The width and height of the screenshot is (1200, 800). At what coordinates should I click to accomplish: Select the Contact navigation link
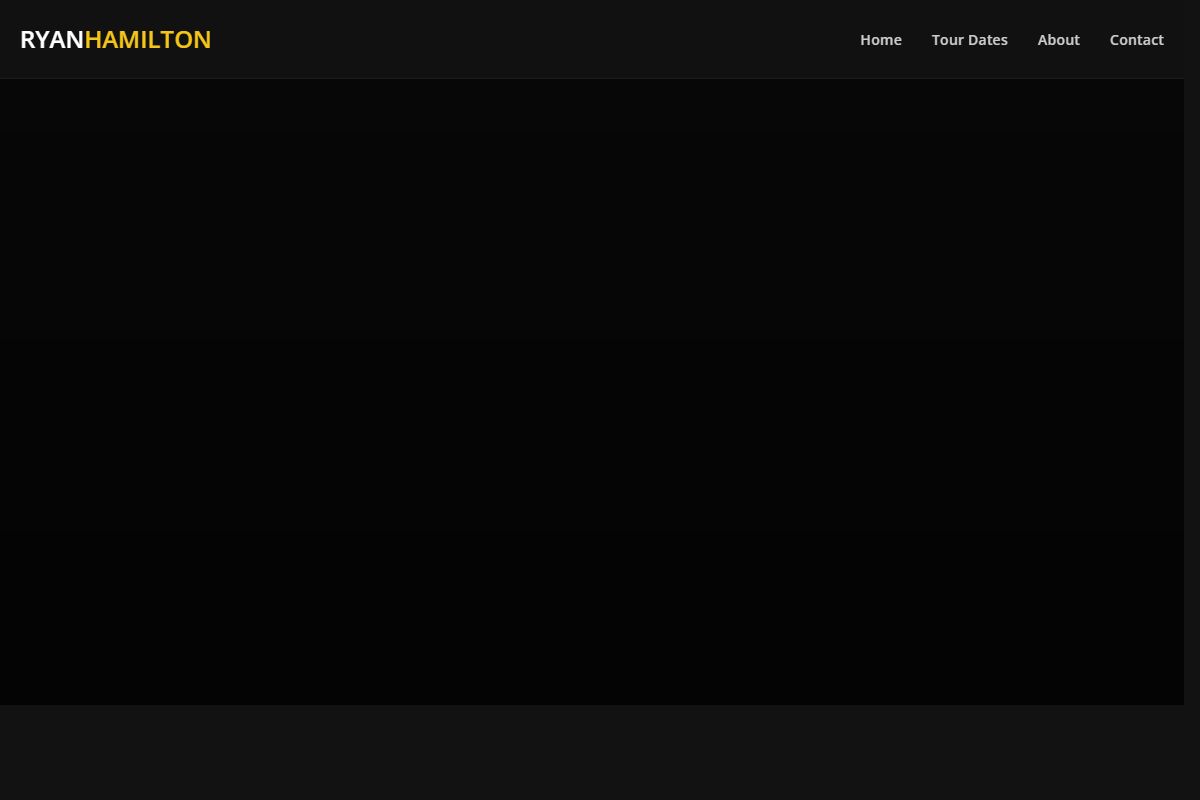pos(1136,40)
